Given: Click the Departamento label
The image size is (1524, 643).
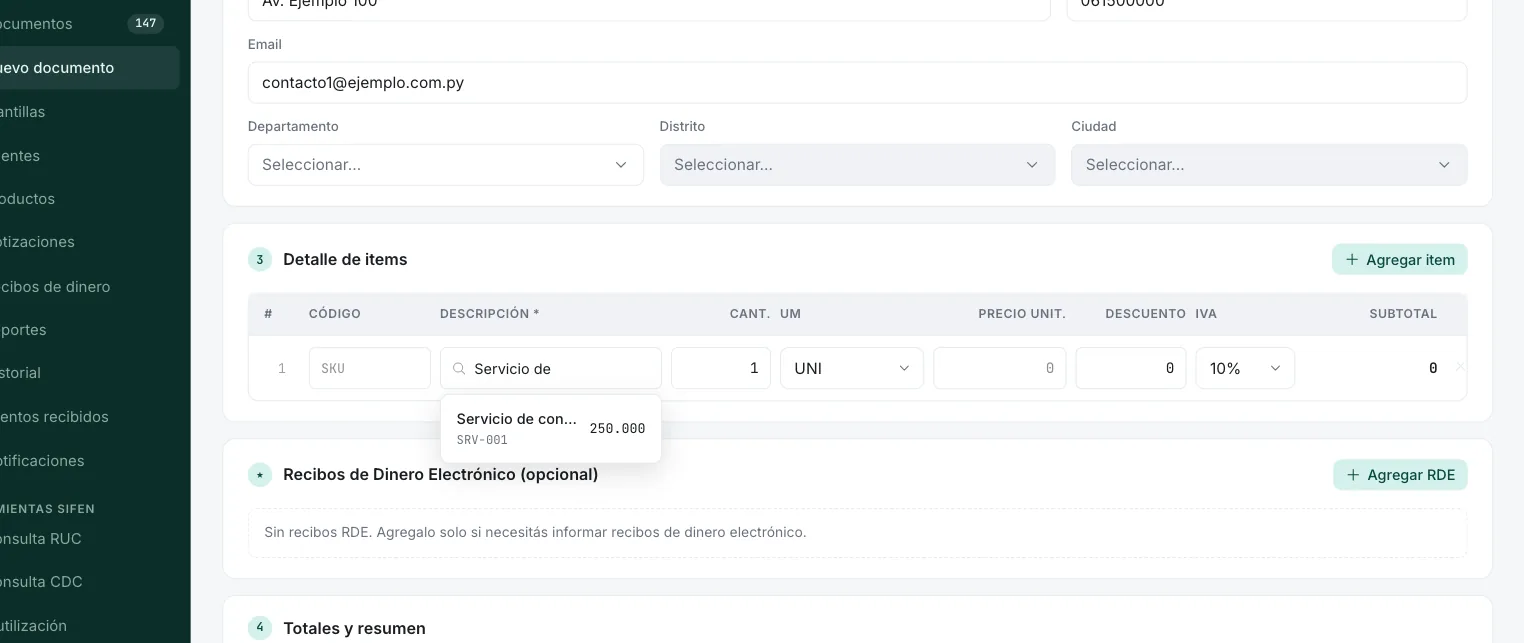Looking at the screenshot, I should [293, 126].
